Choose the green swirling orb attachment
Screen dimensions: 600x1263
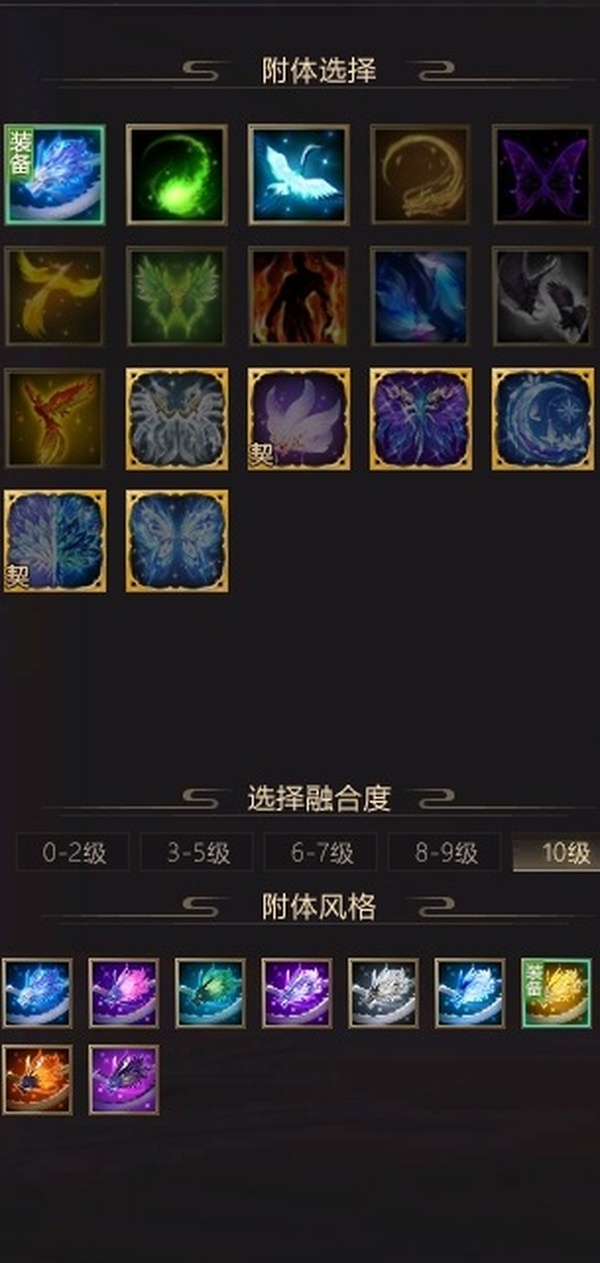coord(177,174)
